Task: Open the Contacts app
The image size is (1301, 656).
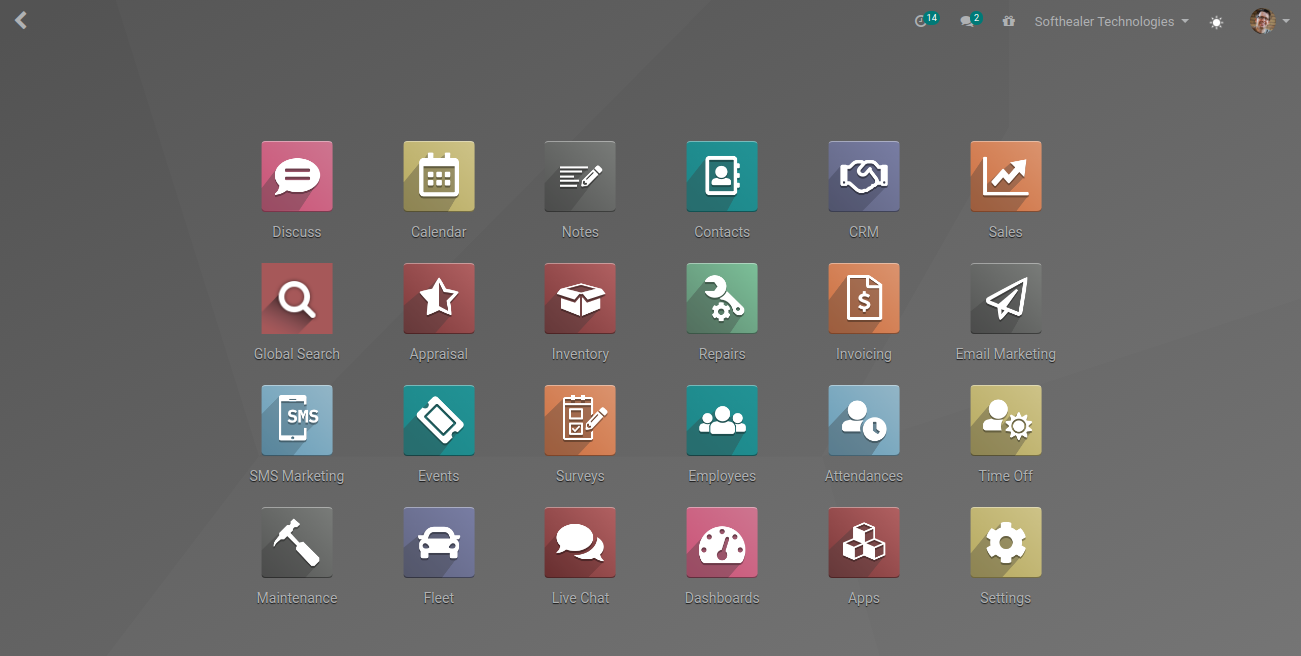Action: [x=722, y=176]
